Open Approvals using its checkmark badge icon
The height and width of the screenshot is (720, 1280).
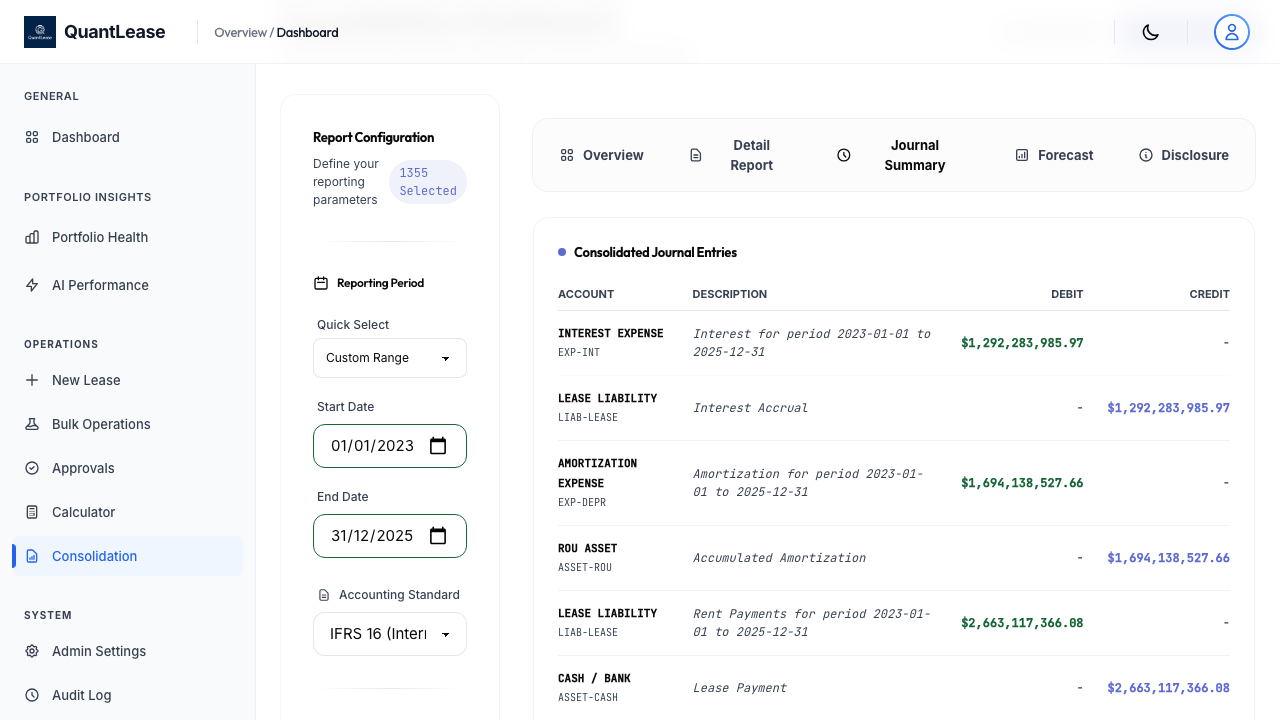(32, 468)
